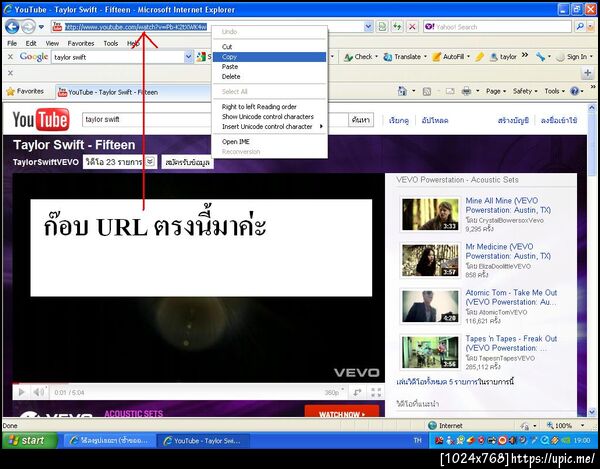Open the File menu
The height and width of the screenshot is (469, 600).
coord(12,43)
